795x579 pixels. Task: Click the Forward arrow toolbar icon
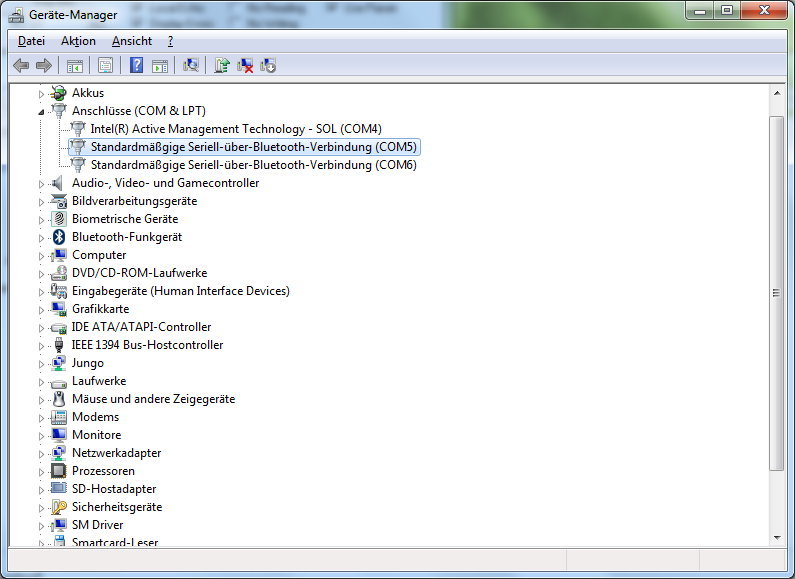pyautogui.click(x=44, y=65)
